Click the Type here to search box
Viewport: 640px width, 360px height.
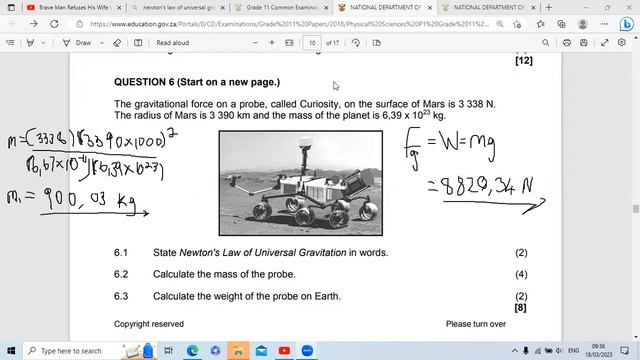(89, 351)
